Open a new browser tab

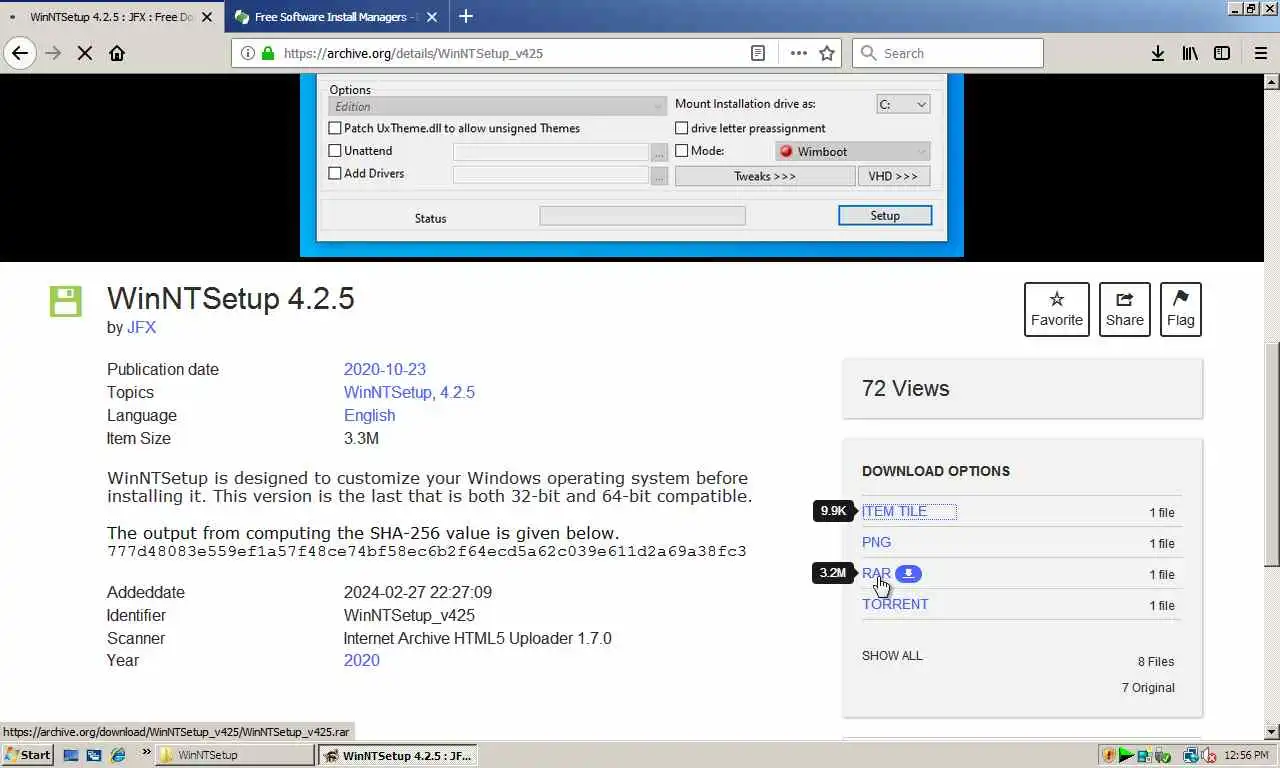[x=466, y=16]
